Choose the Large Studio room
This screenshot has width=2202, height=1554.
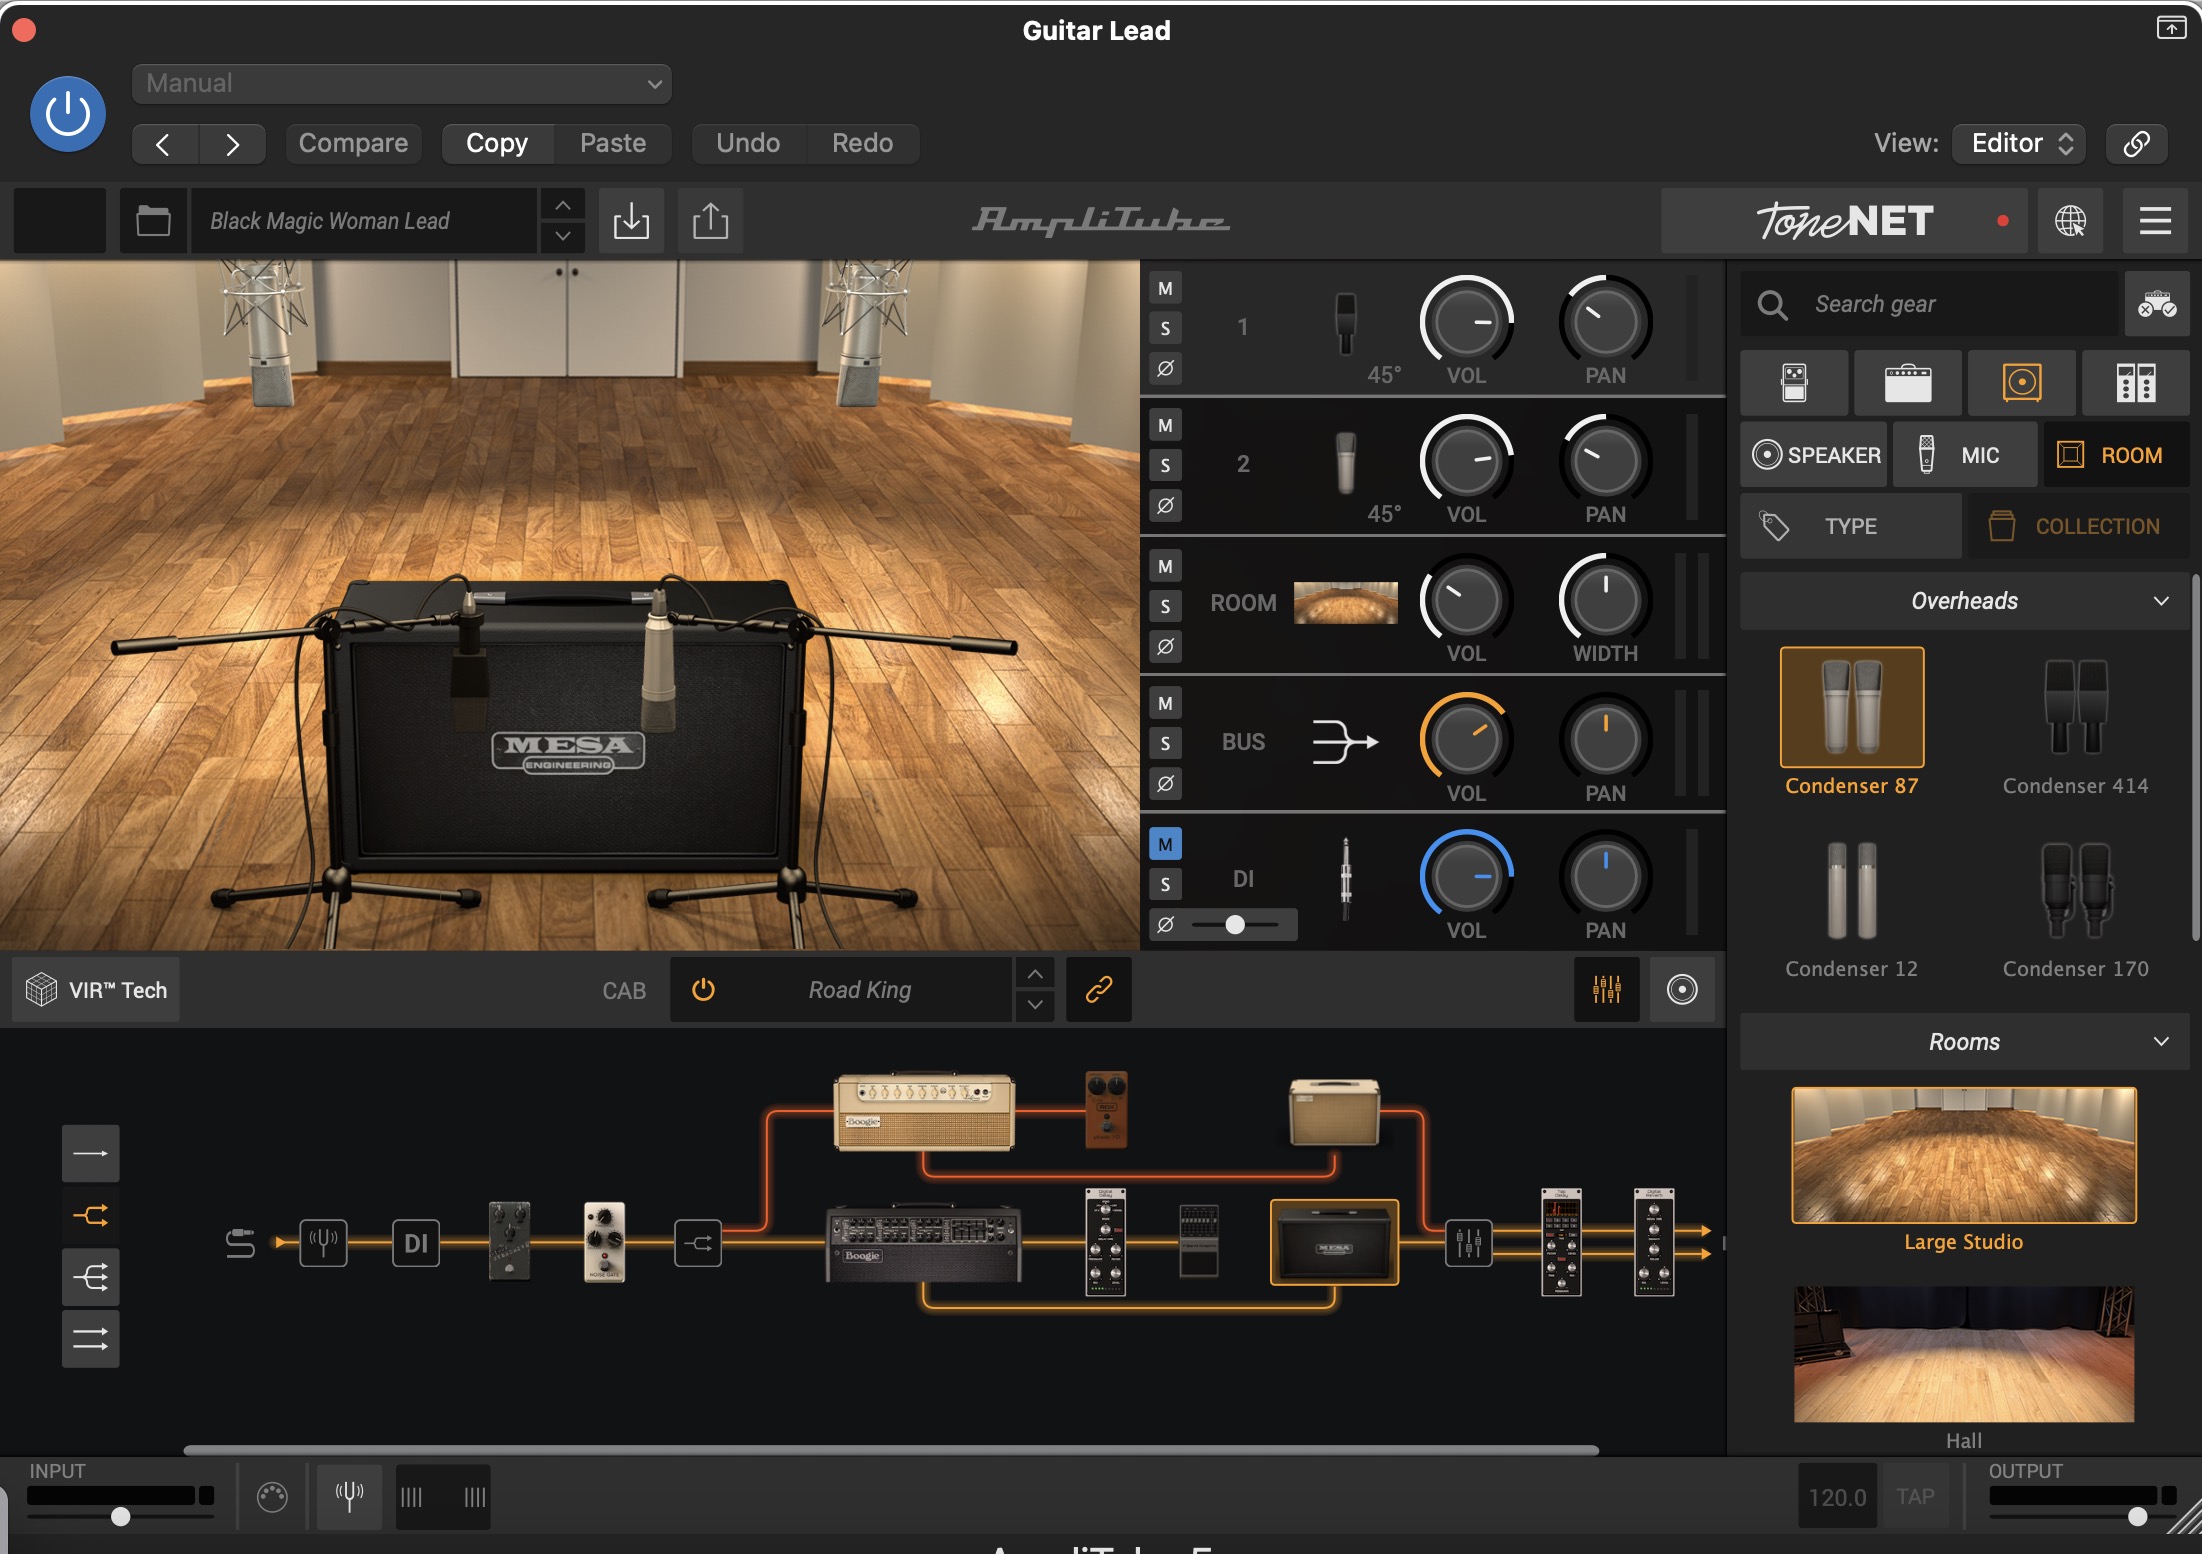tap(1964, 1155)
